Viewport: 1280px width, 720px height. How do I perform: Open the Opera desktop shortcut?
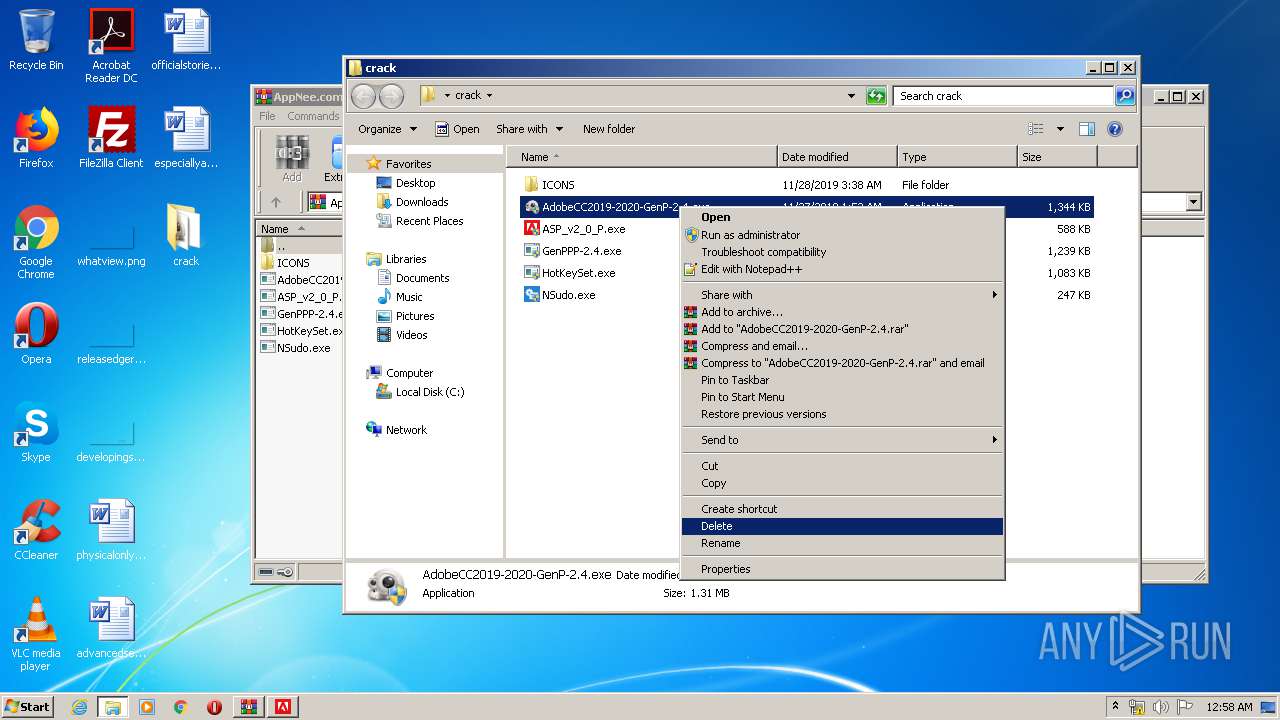click(x=36, y=334)
